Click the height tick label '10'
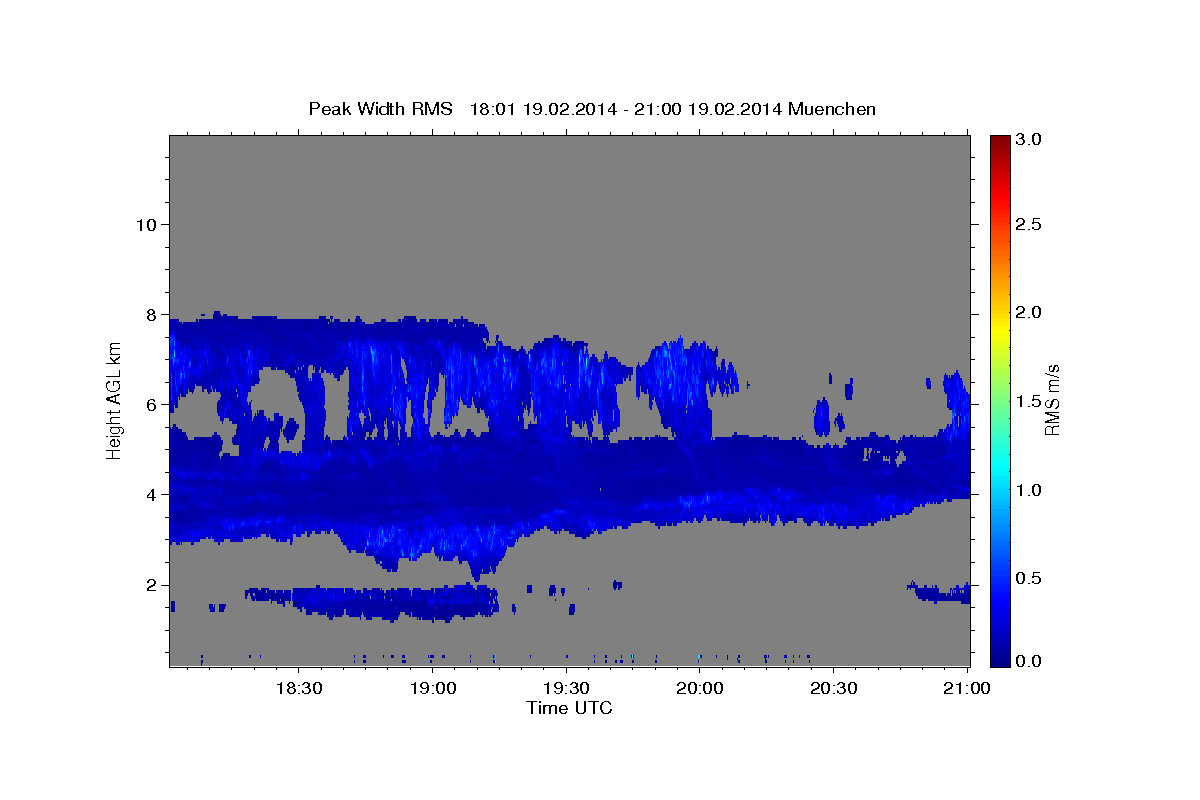Screen dimensions: 1200x800 145,224
